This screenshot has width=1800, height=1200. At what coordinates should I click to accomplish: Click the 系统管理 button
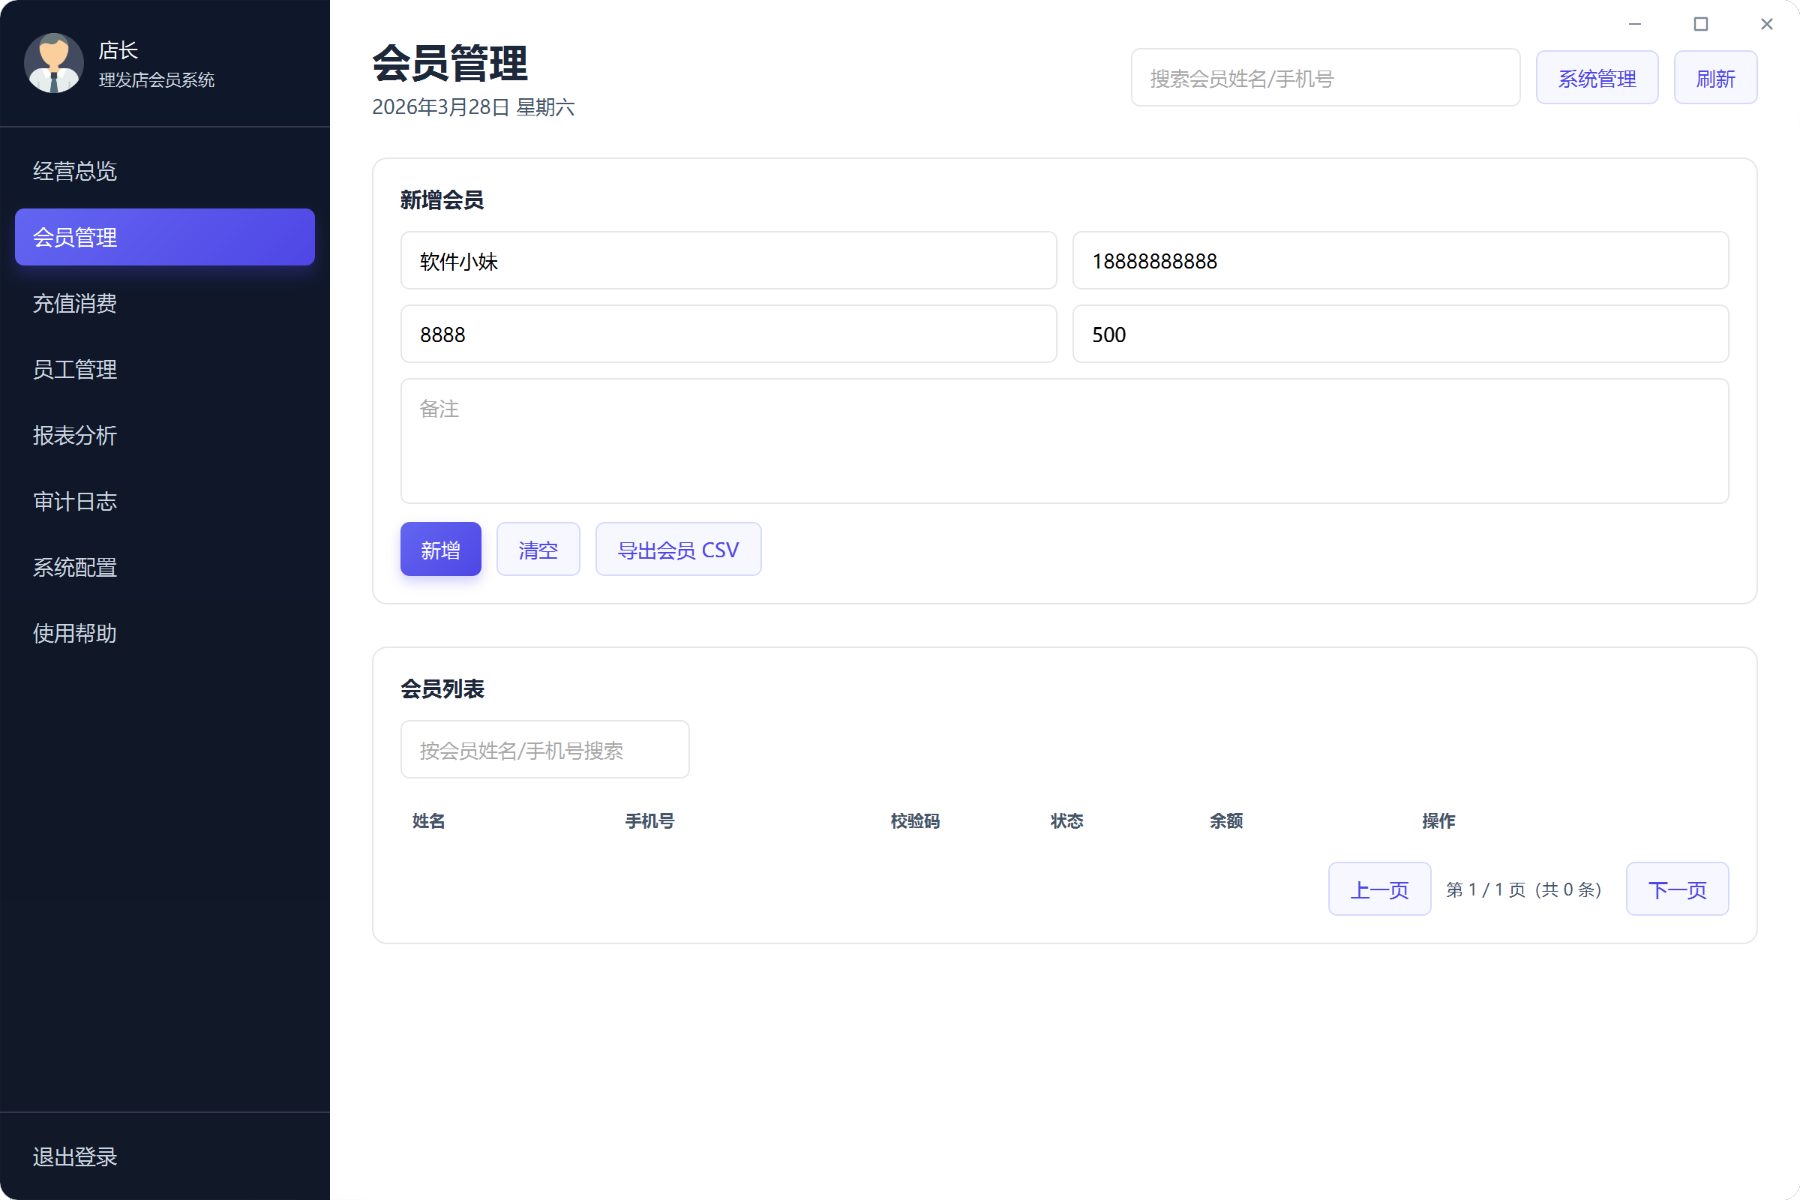1597,78
